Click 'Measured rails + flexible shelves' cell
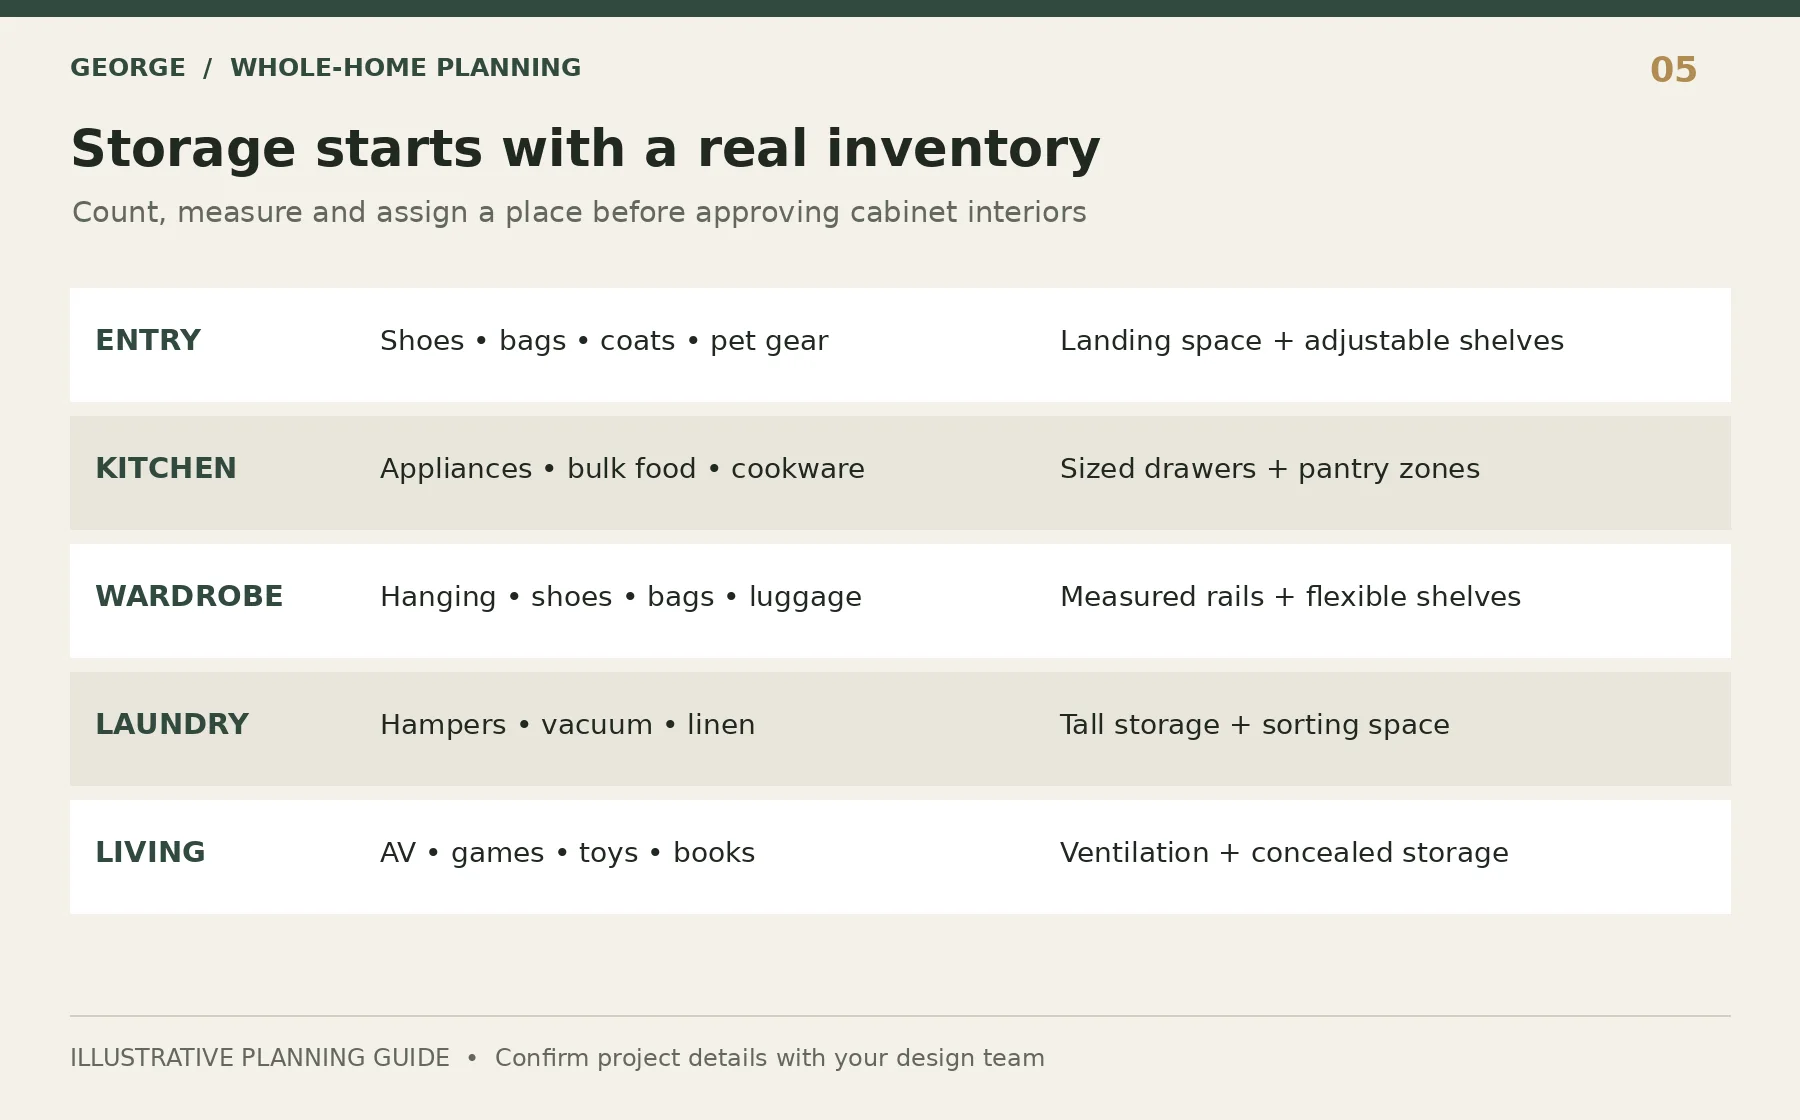The height and width of the screenshot is (1120, 1800). click(x=1290, y=597)
